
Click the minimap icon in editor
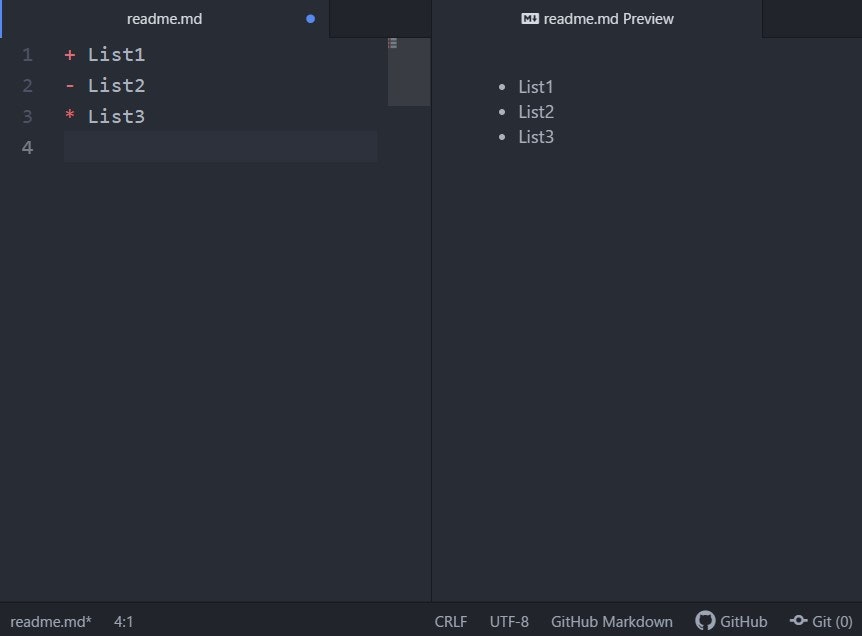point(393,43)
